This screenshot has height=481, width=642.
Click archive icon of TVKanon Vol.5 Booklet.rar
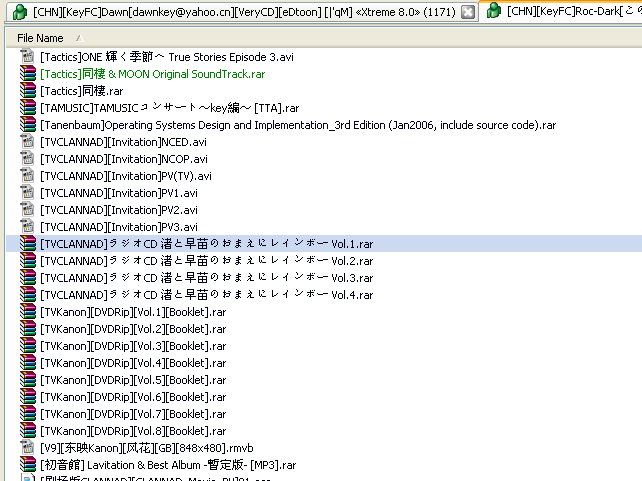point(27,379)
